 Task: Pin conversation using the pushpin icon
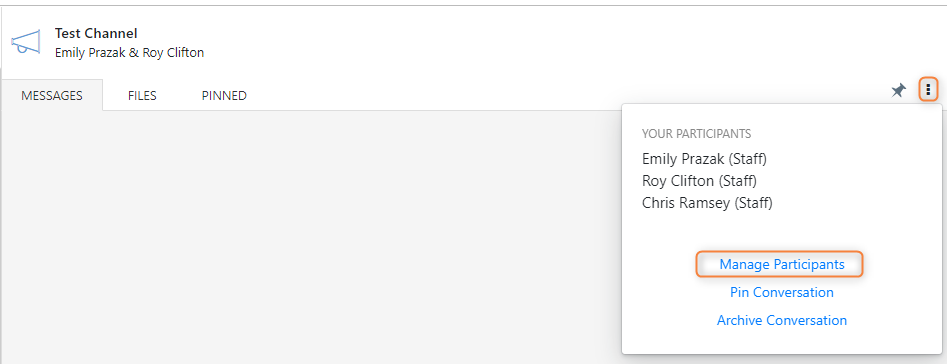coord(899,91)
